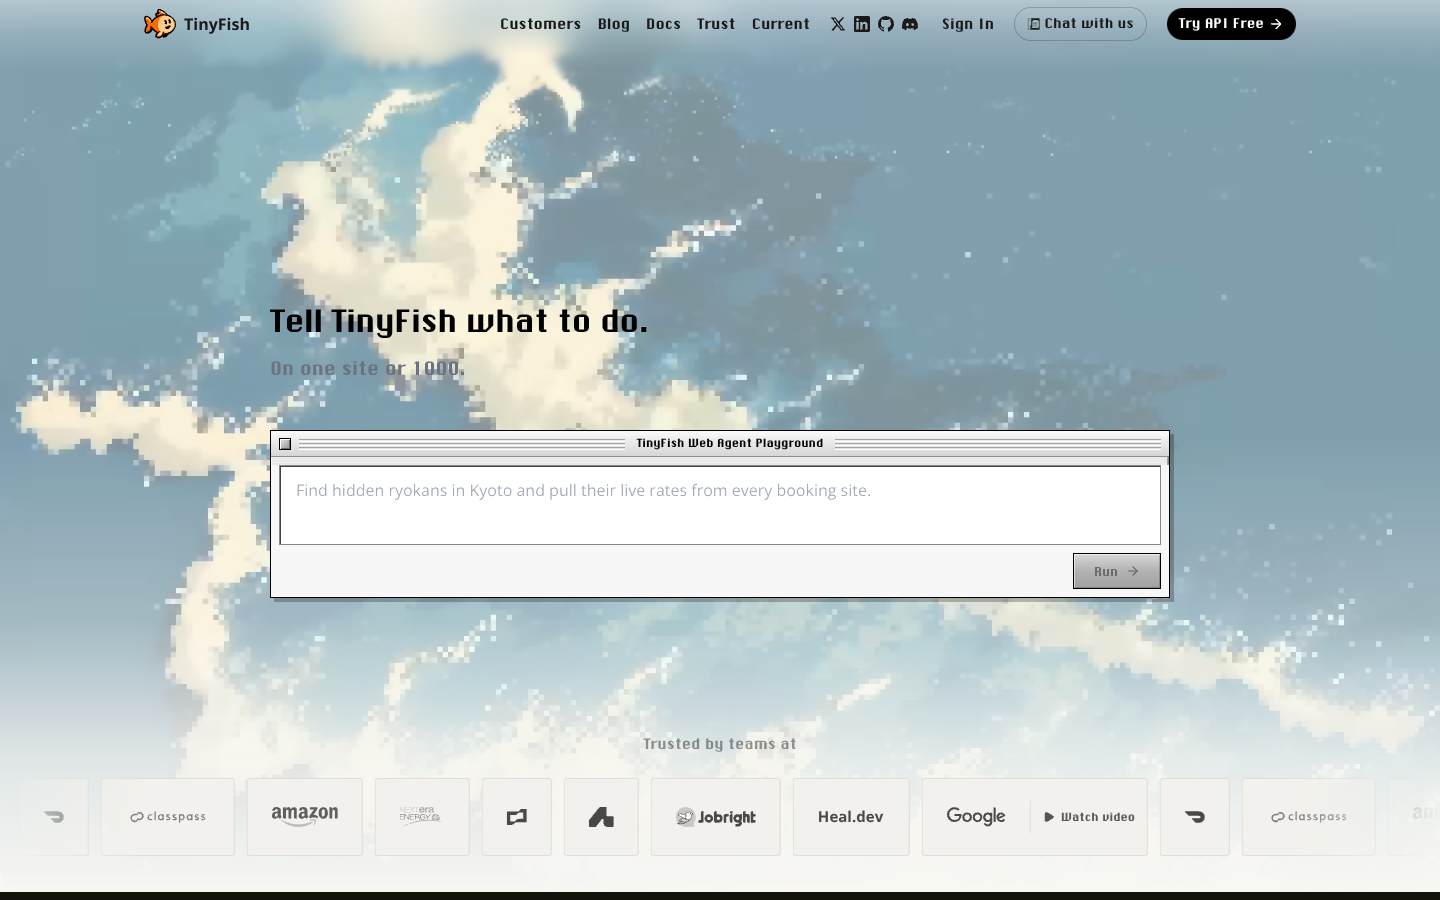Click the TinyFish goldfish logo
Screen dimensions: 1440x900
(x=159, y=24)
